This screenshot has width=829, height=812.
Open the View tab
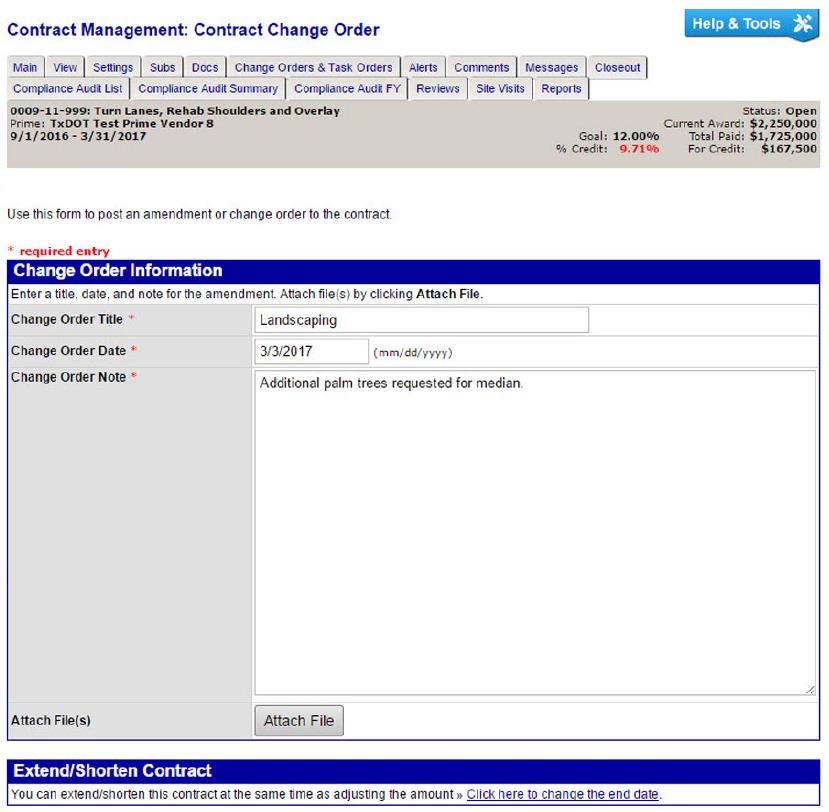pyautogui.click(x=65, y=68)
